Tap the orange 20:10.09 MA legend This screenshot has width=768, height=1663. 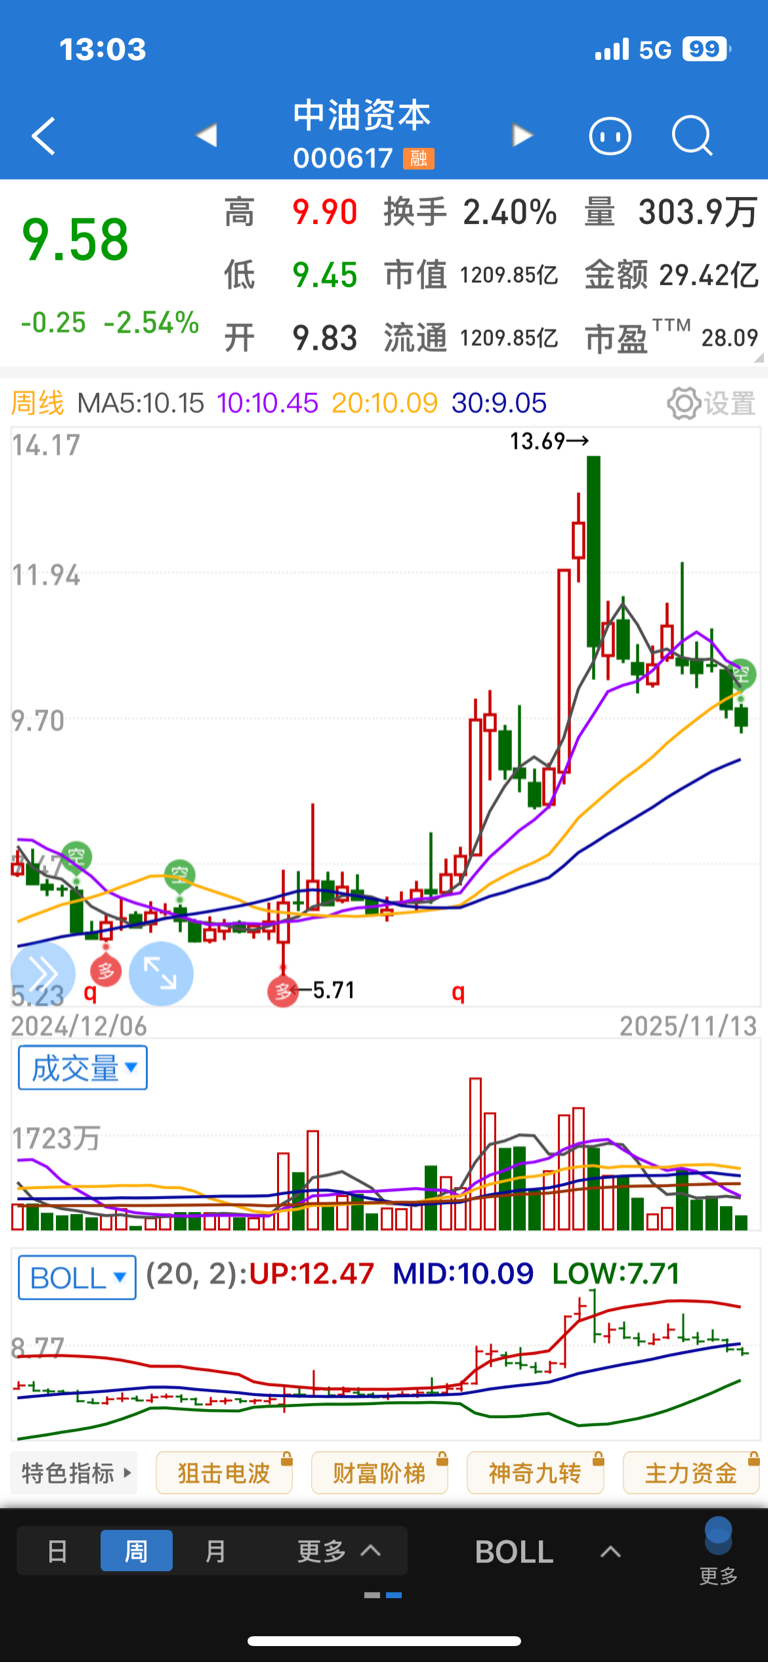(x=385, y=403)
